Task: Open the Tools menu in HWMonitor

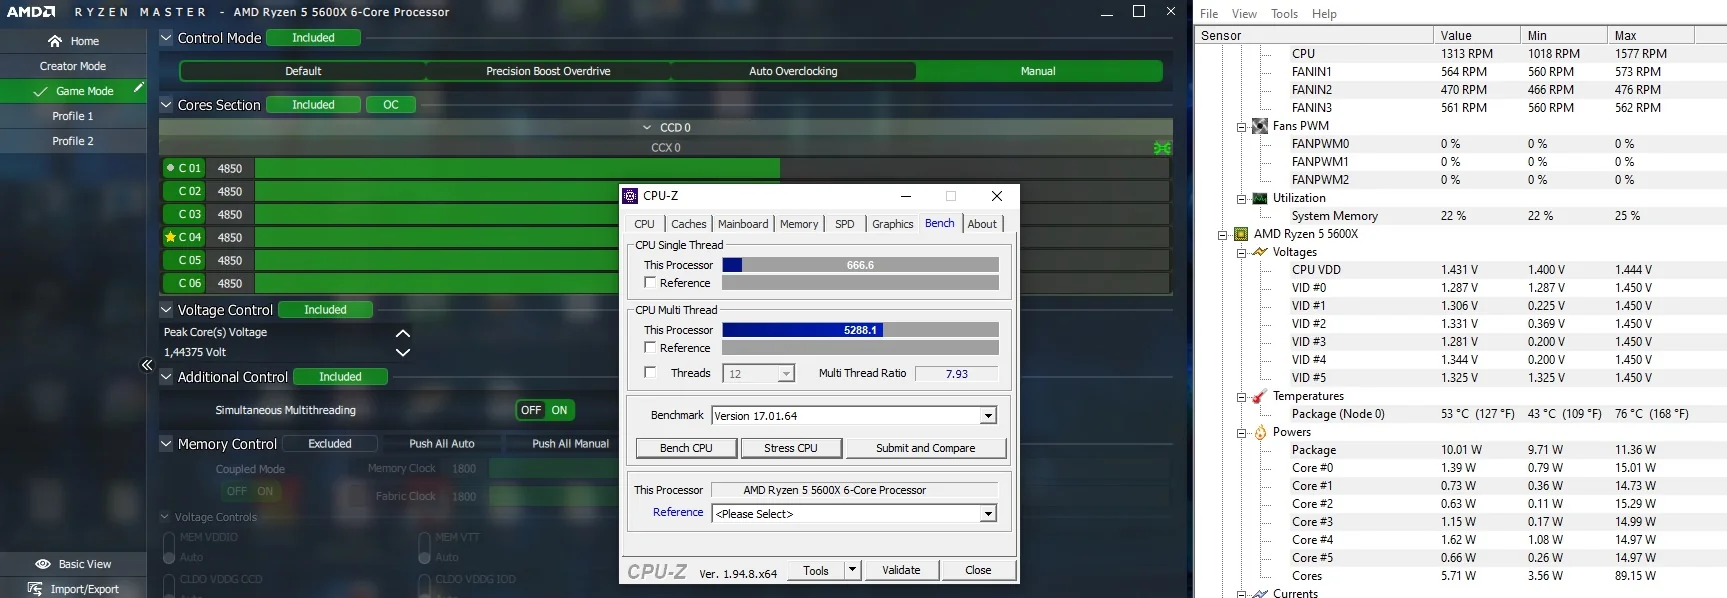Action: (x=1284, y=14)
